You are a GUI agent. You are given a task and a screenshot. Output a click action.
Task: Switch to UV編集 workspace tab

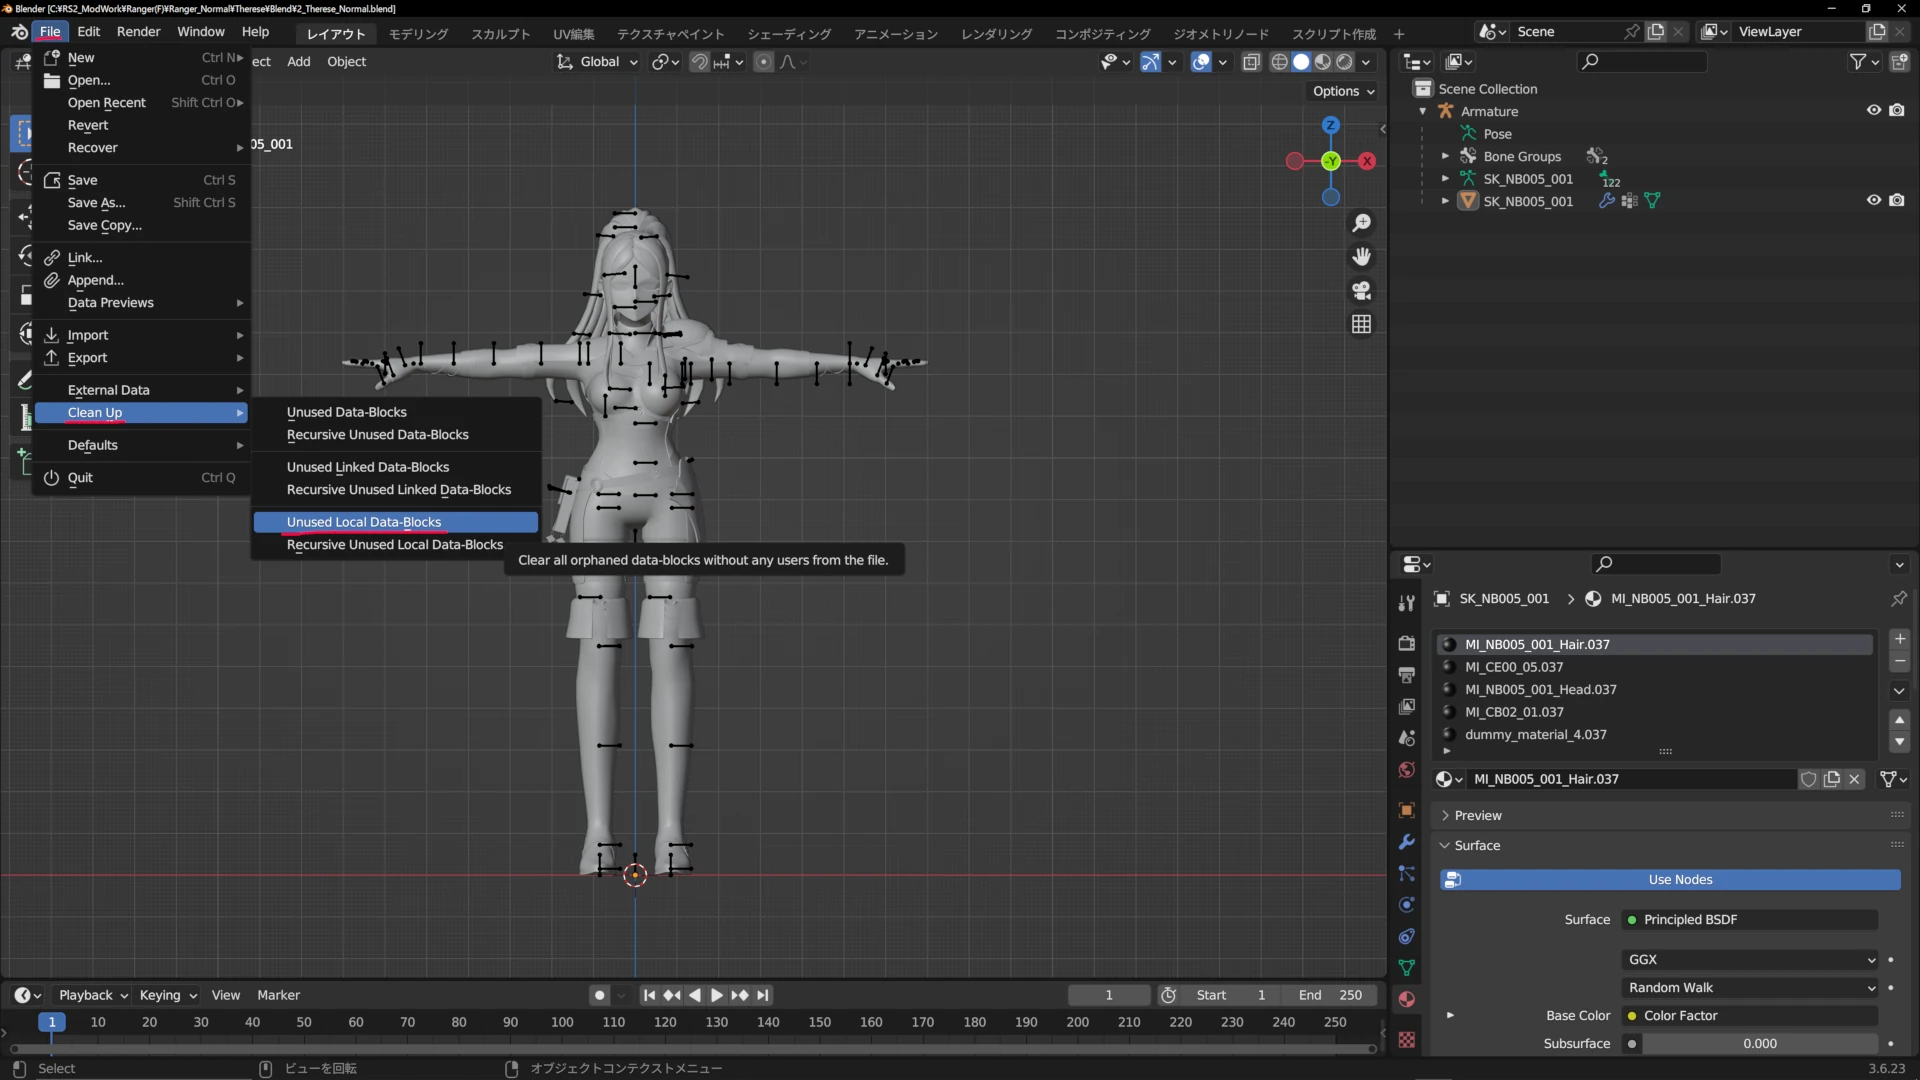click(574, 34)
